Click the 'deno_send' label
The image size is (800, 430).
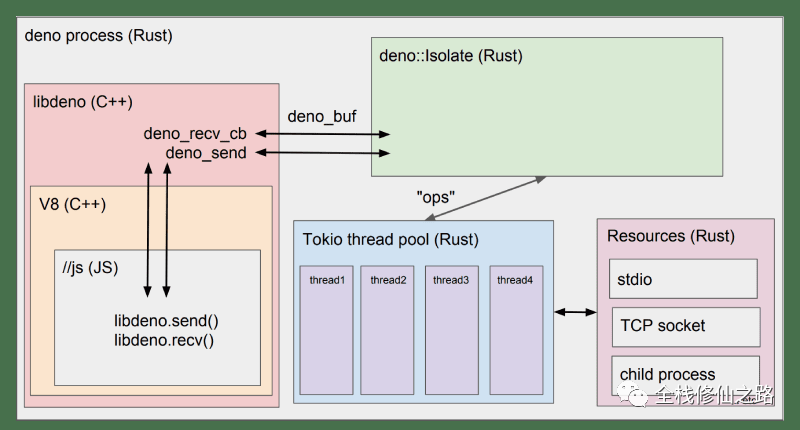206,153
